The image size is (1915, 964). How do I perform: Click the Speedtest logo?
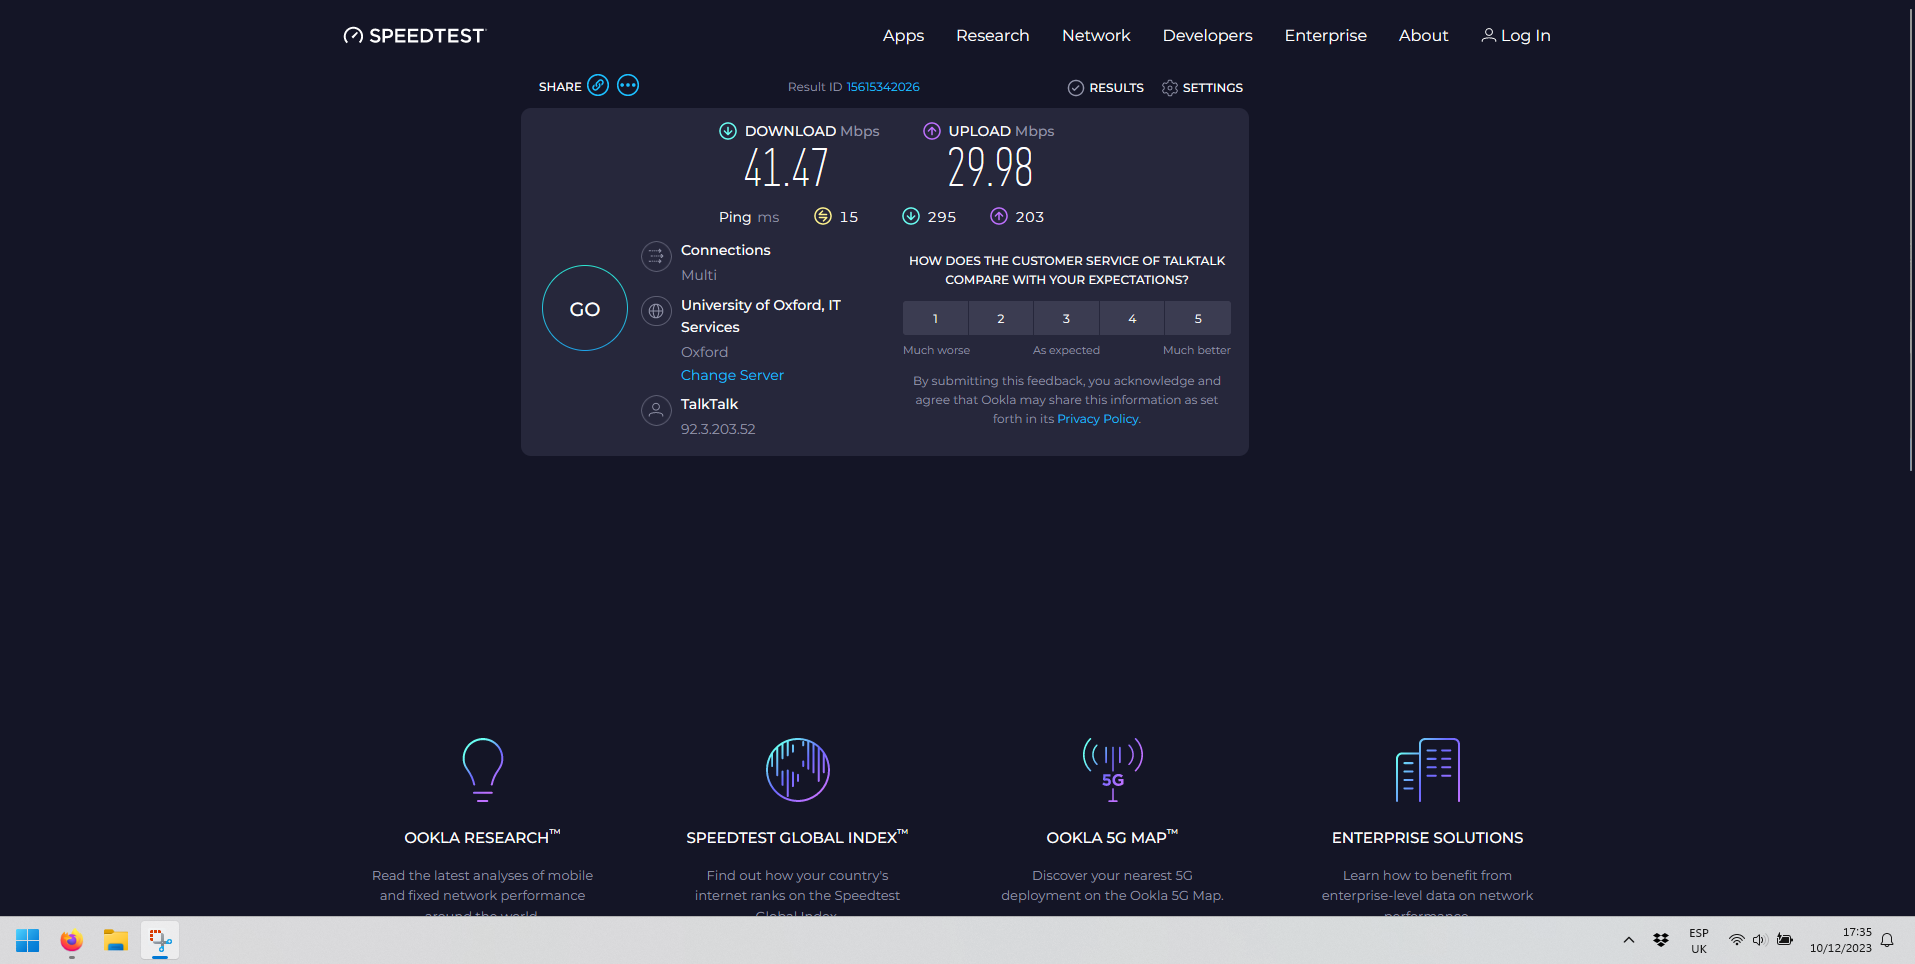point(414,36)
